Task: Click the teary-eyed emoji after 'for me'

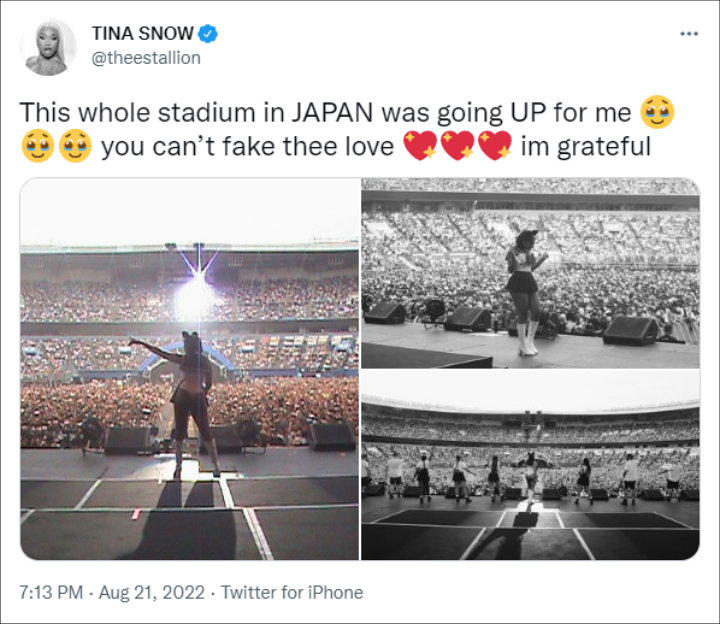Action: [x=657, y=112]
